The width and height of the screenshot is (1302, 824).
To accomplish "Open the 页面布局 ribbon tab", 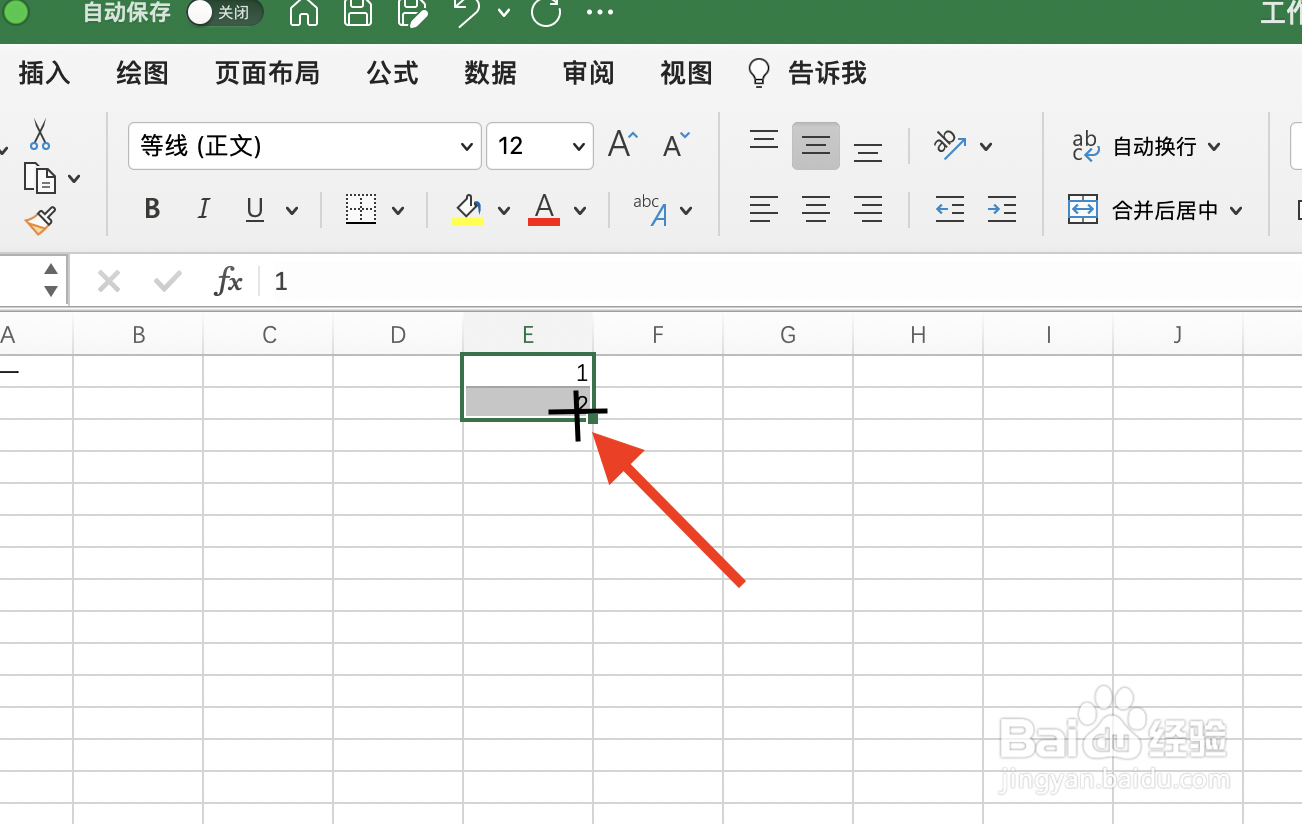I will 267,73.
